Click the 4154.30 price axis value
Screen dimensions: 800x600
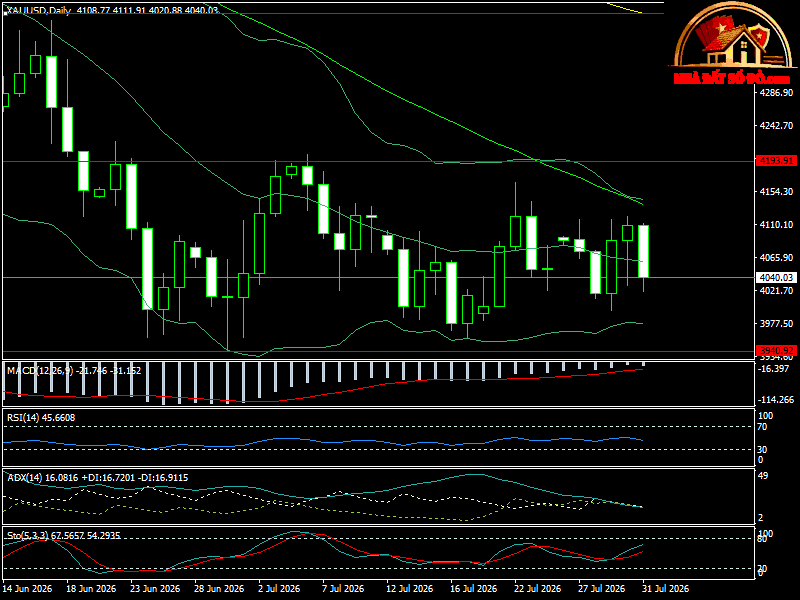tap(777, 192)
